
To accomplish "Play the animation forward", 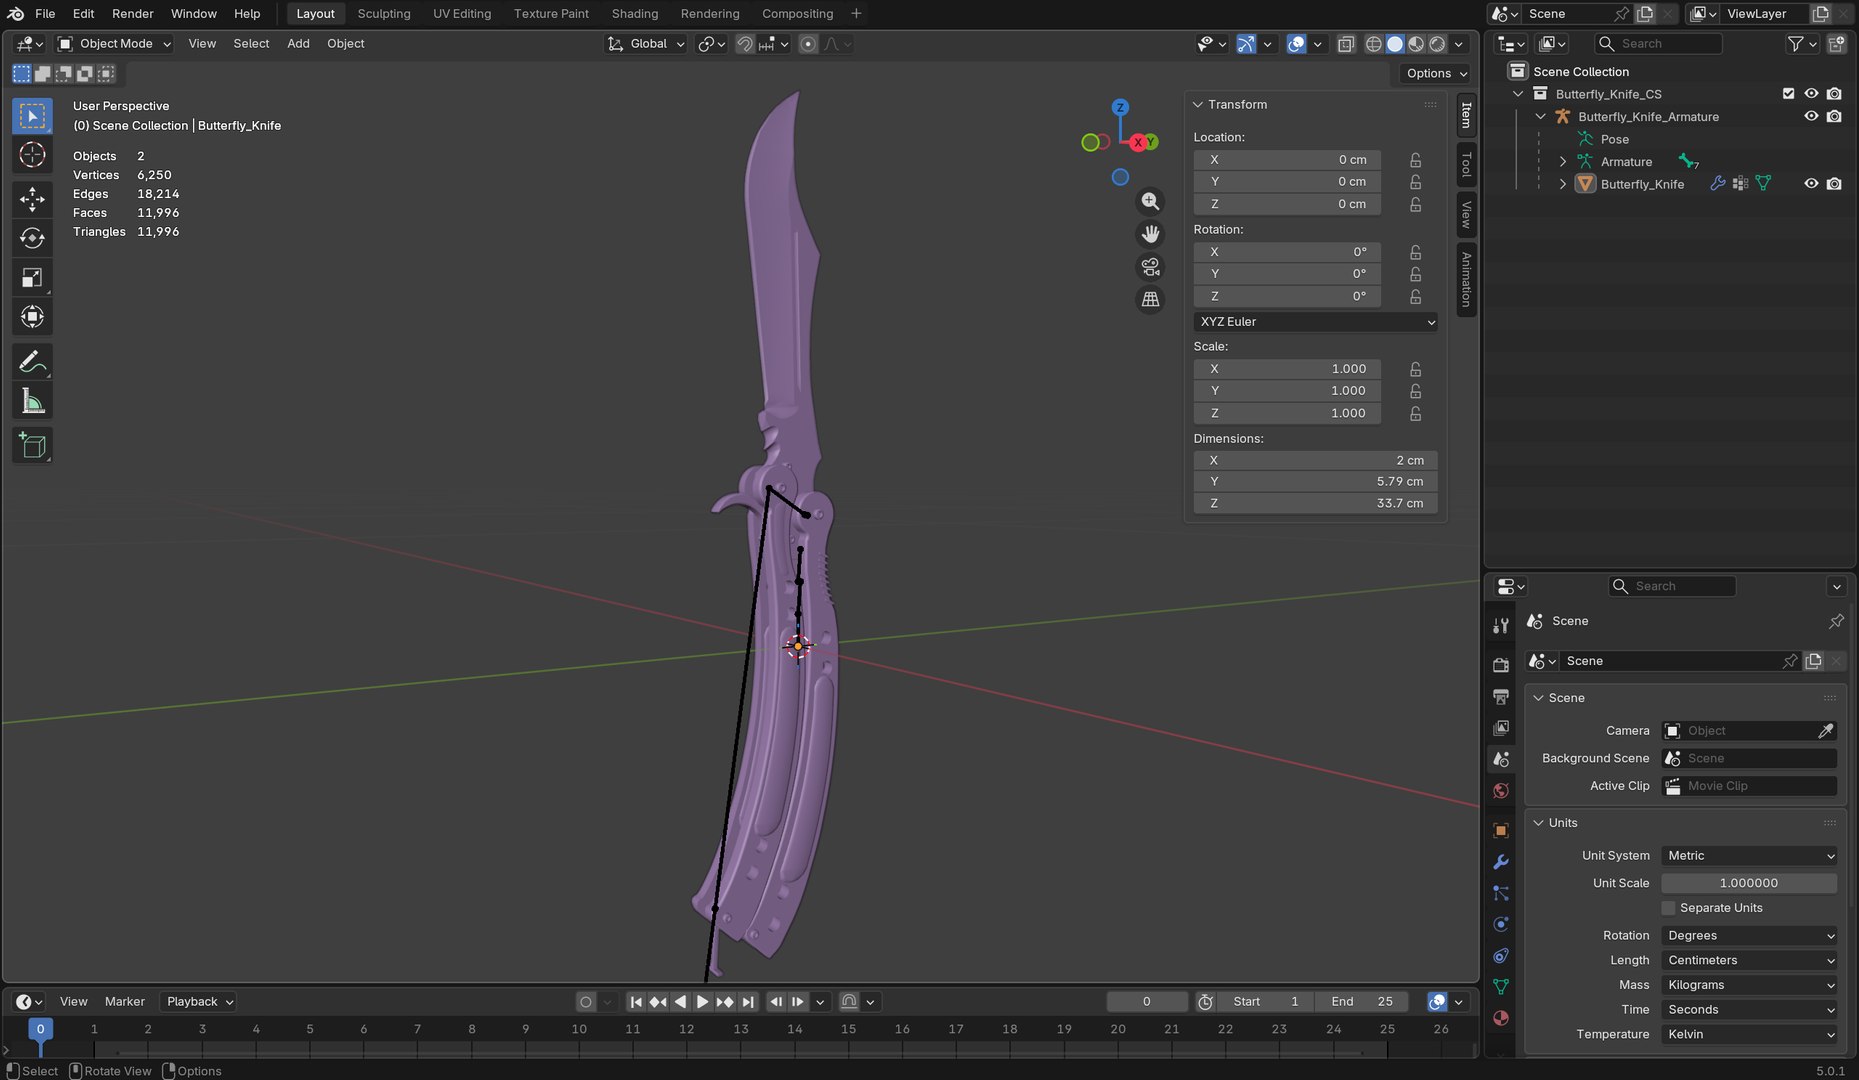I will pos(702,1002).
